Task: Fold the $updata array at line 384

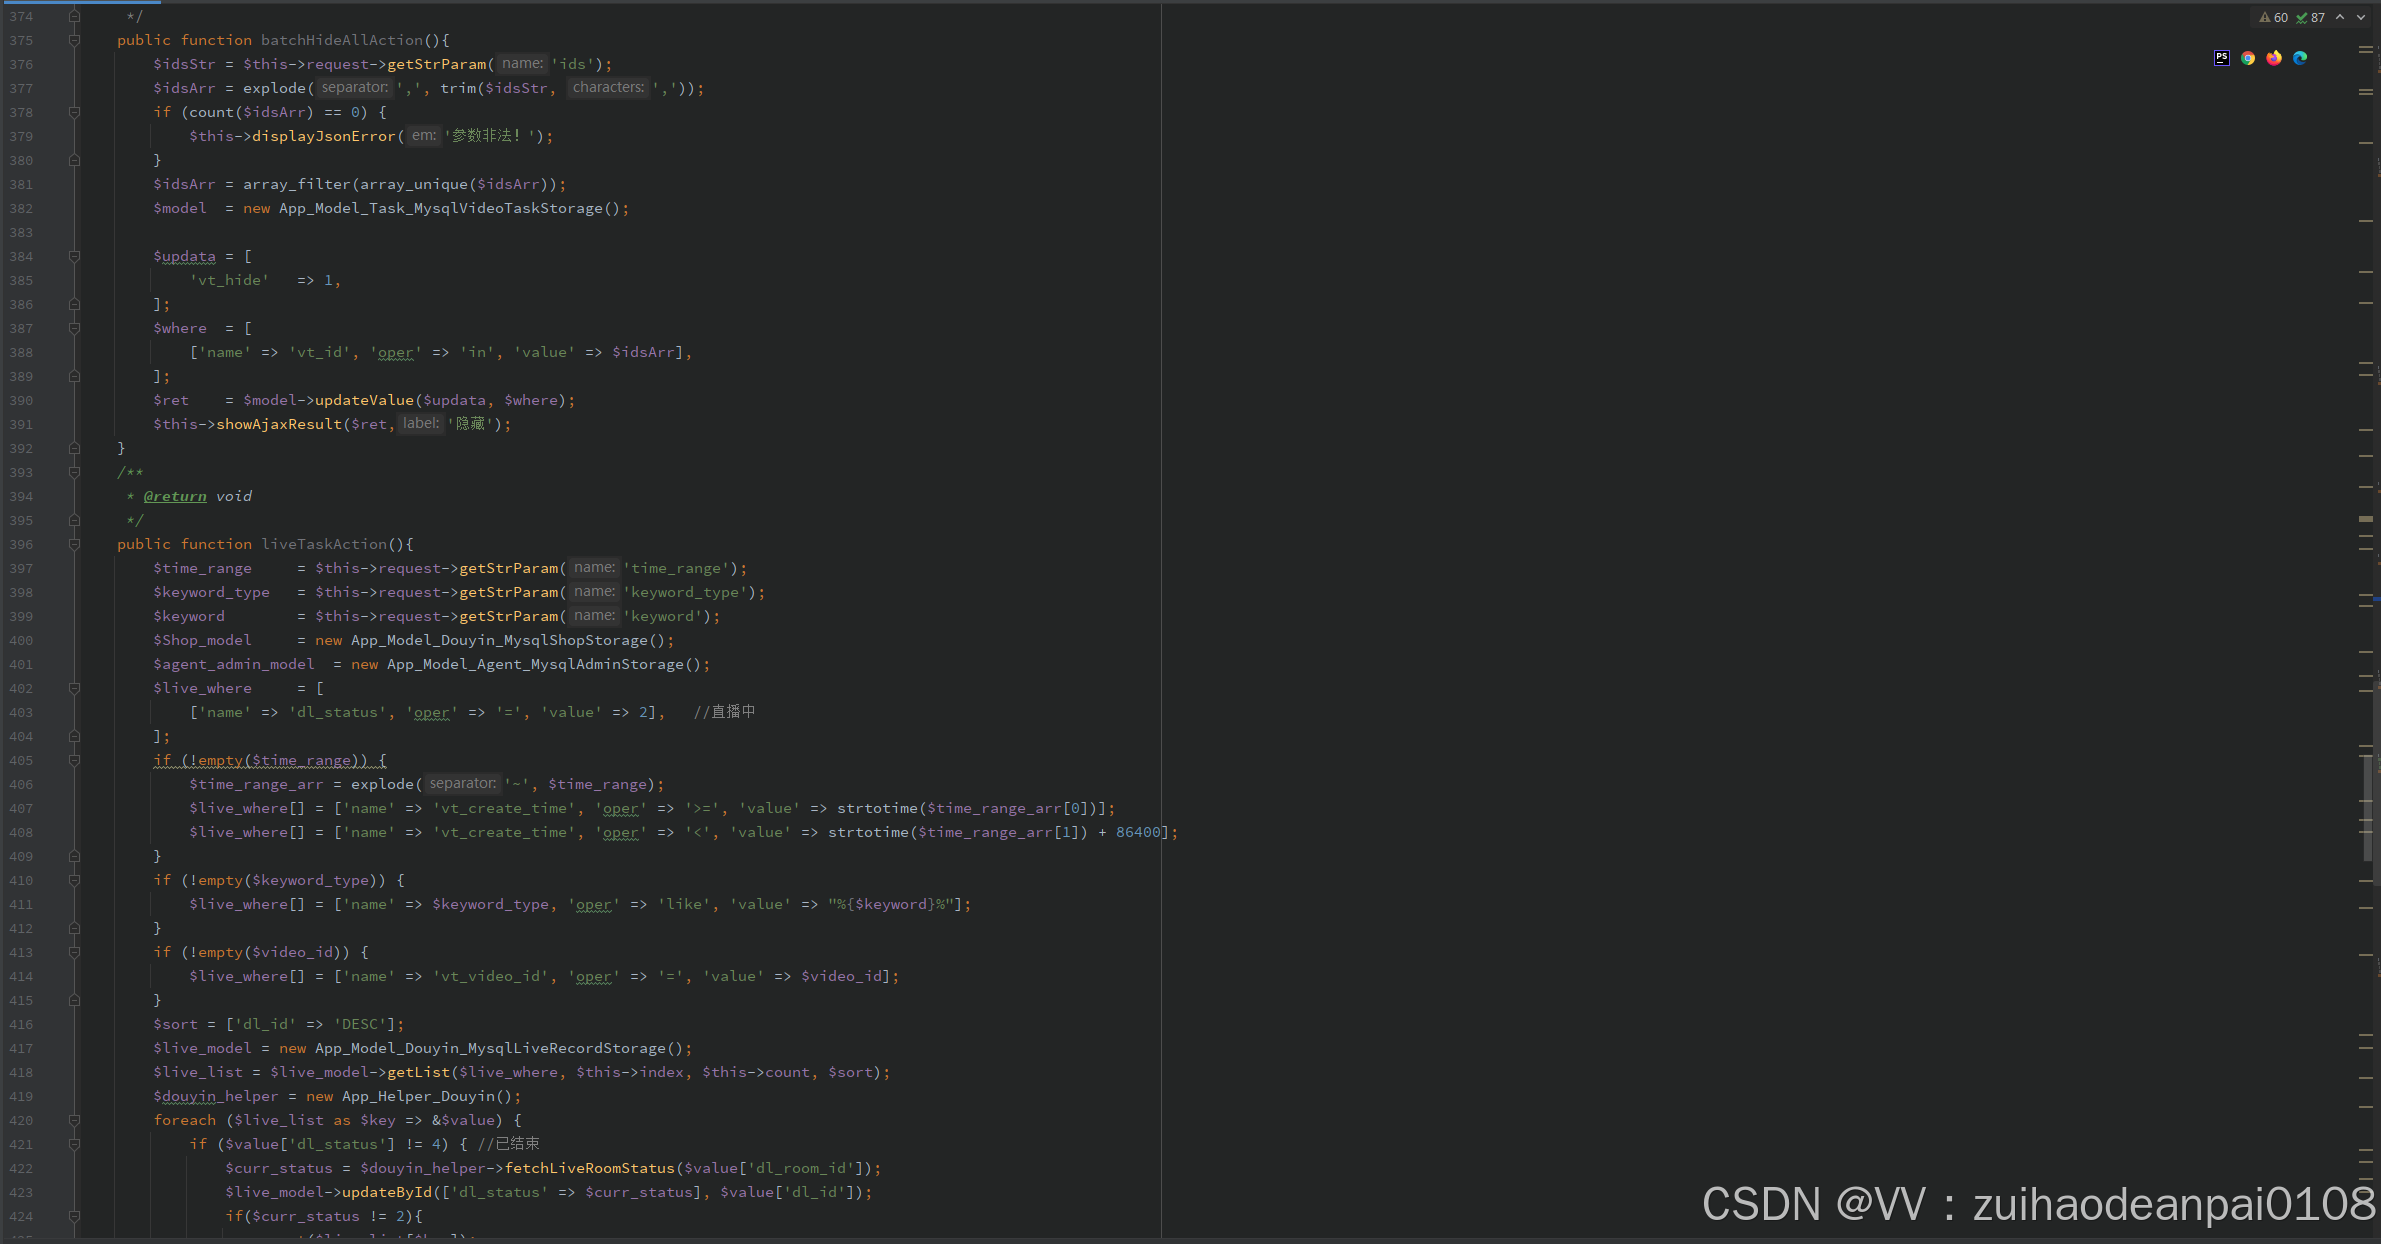Action: pyautogui.click(x=74, y=256)
